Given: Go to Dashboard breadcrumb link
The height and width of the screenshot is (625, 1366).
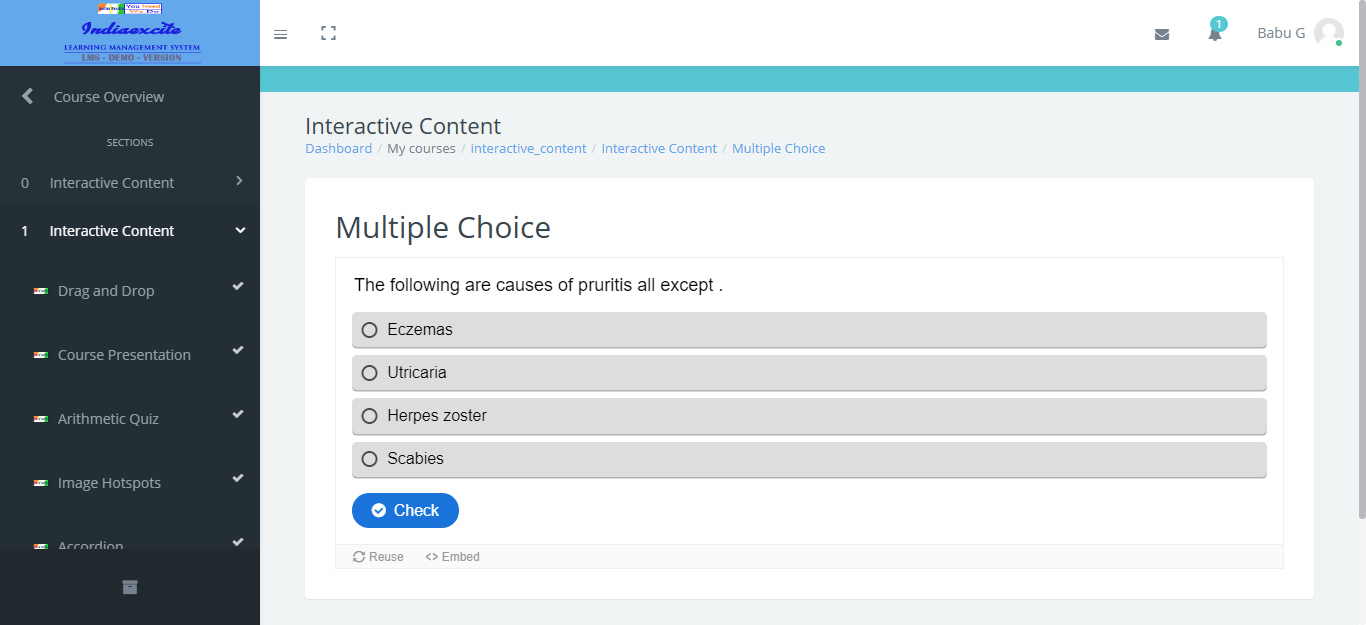Looking at the screenshot, I should pyautogui.click(x=338, y=148).
